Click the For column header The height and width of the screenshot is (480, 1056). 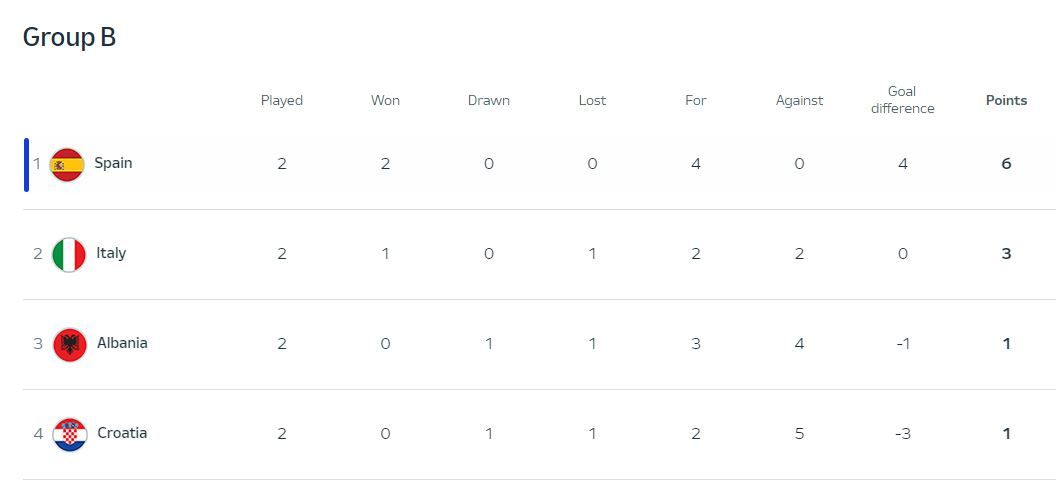696,100
